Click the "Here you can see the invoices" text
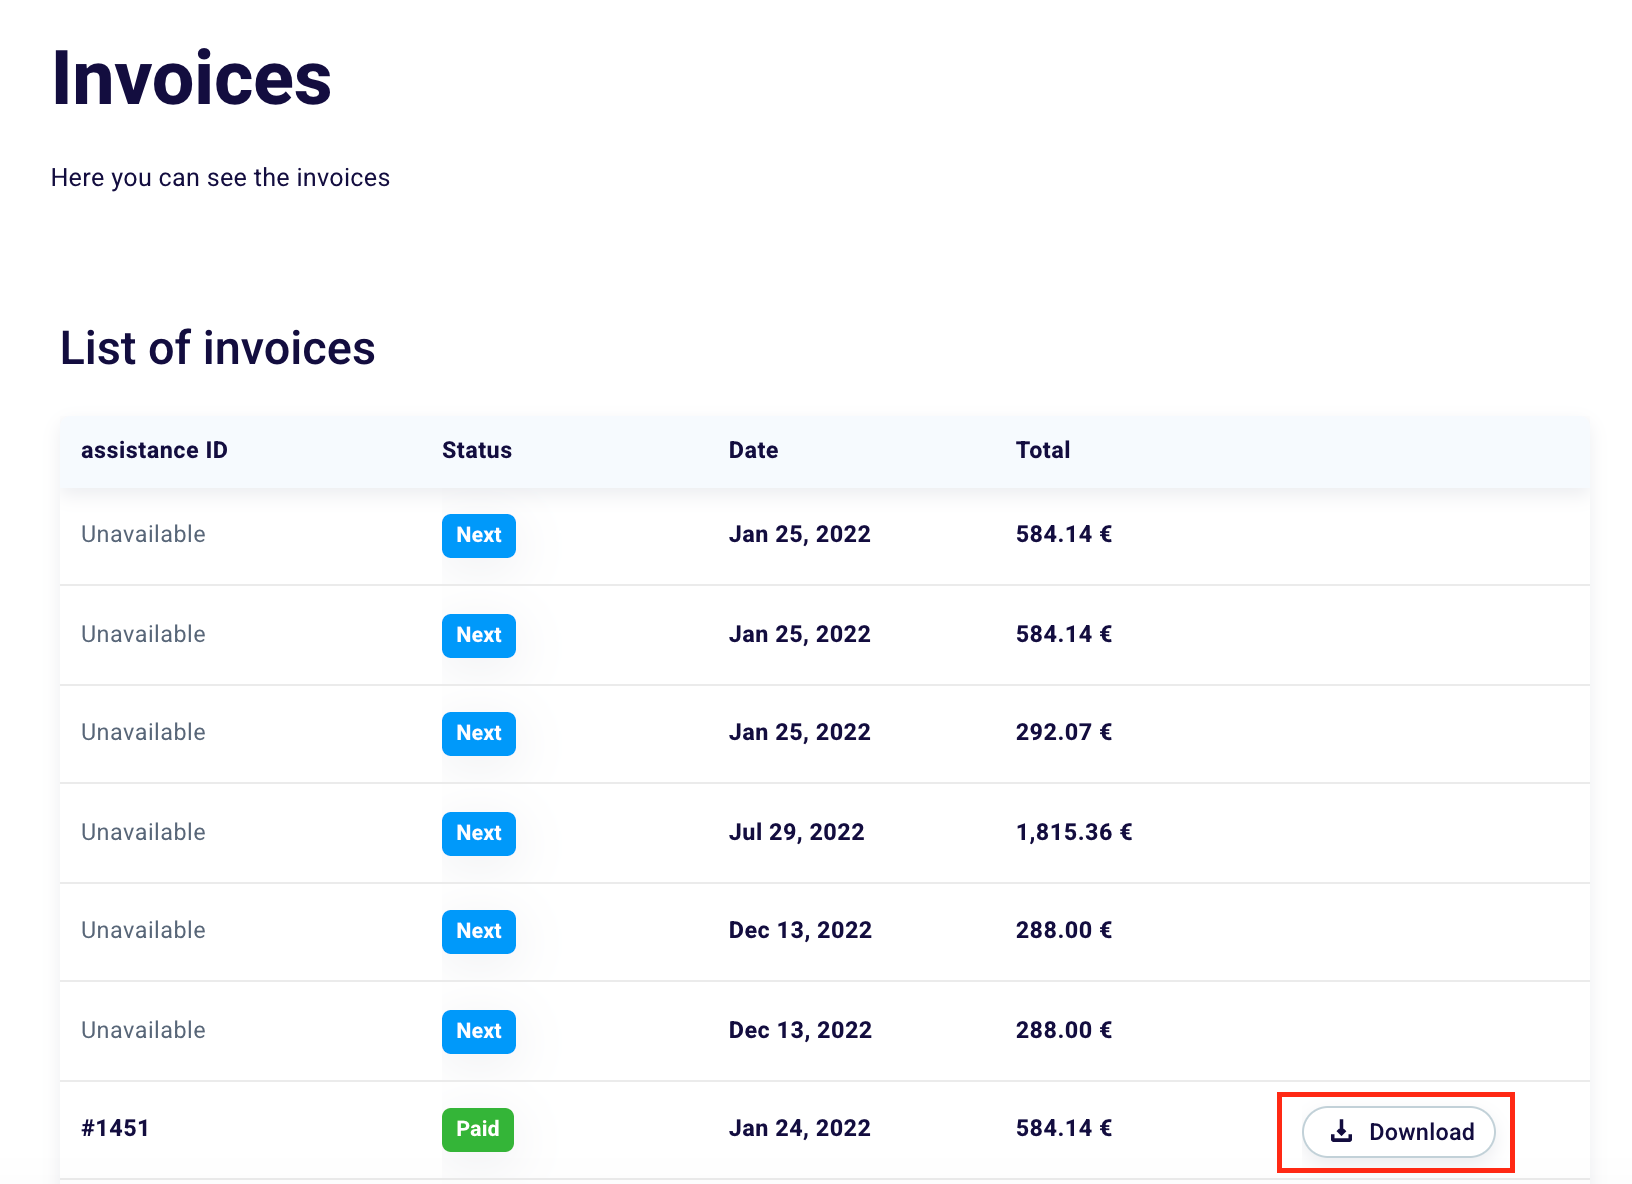Image resolution: width=1632 pixels, height=1184 pixels. tap(220, 177)
